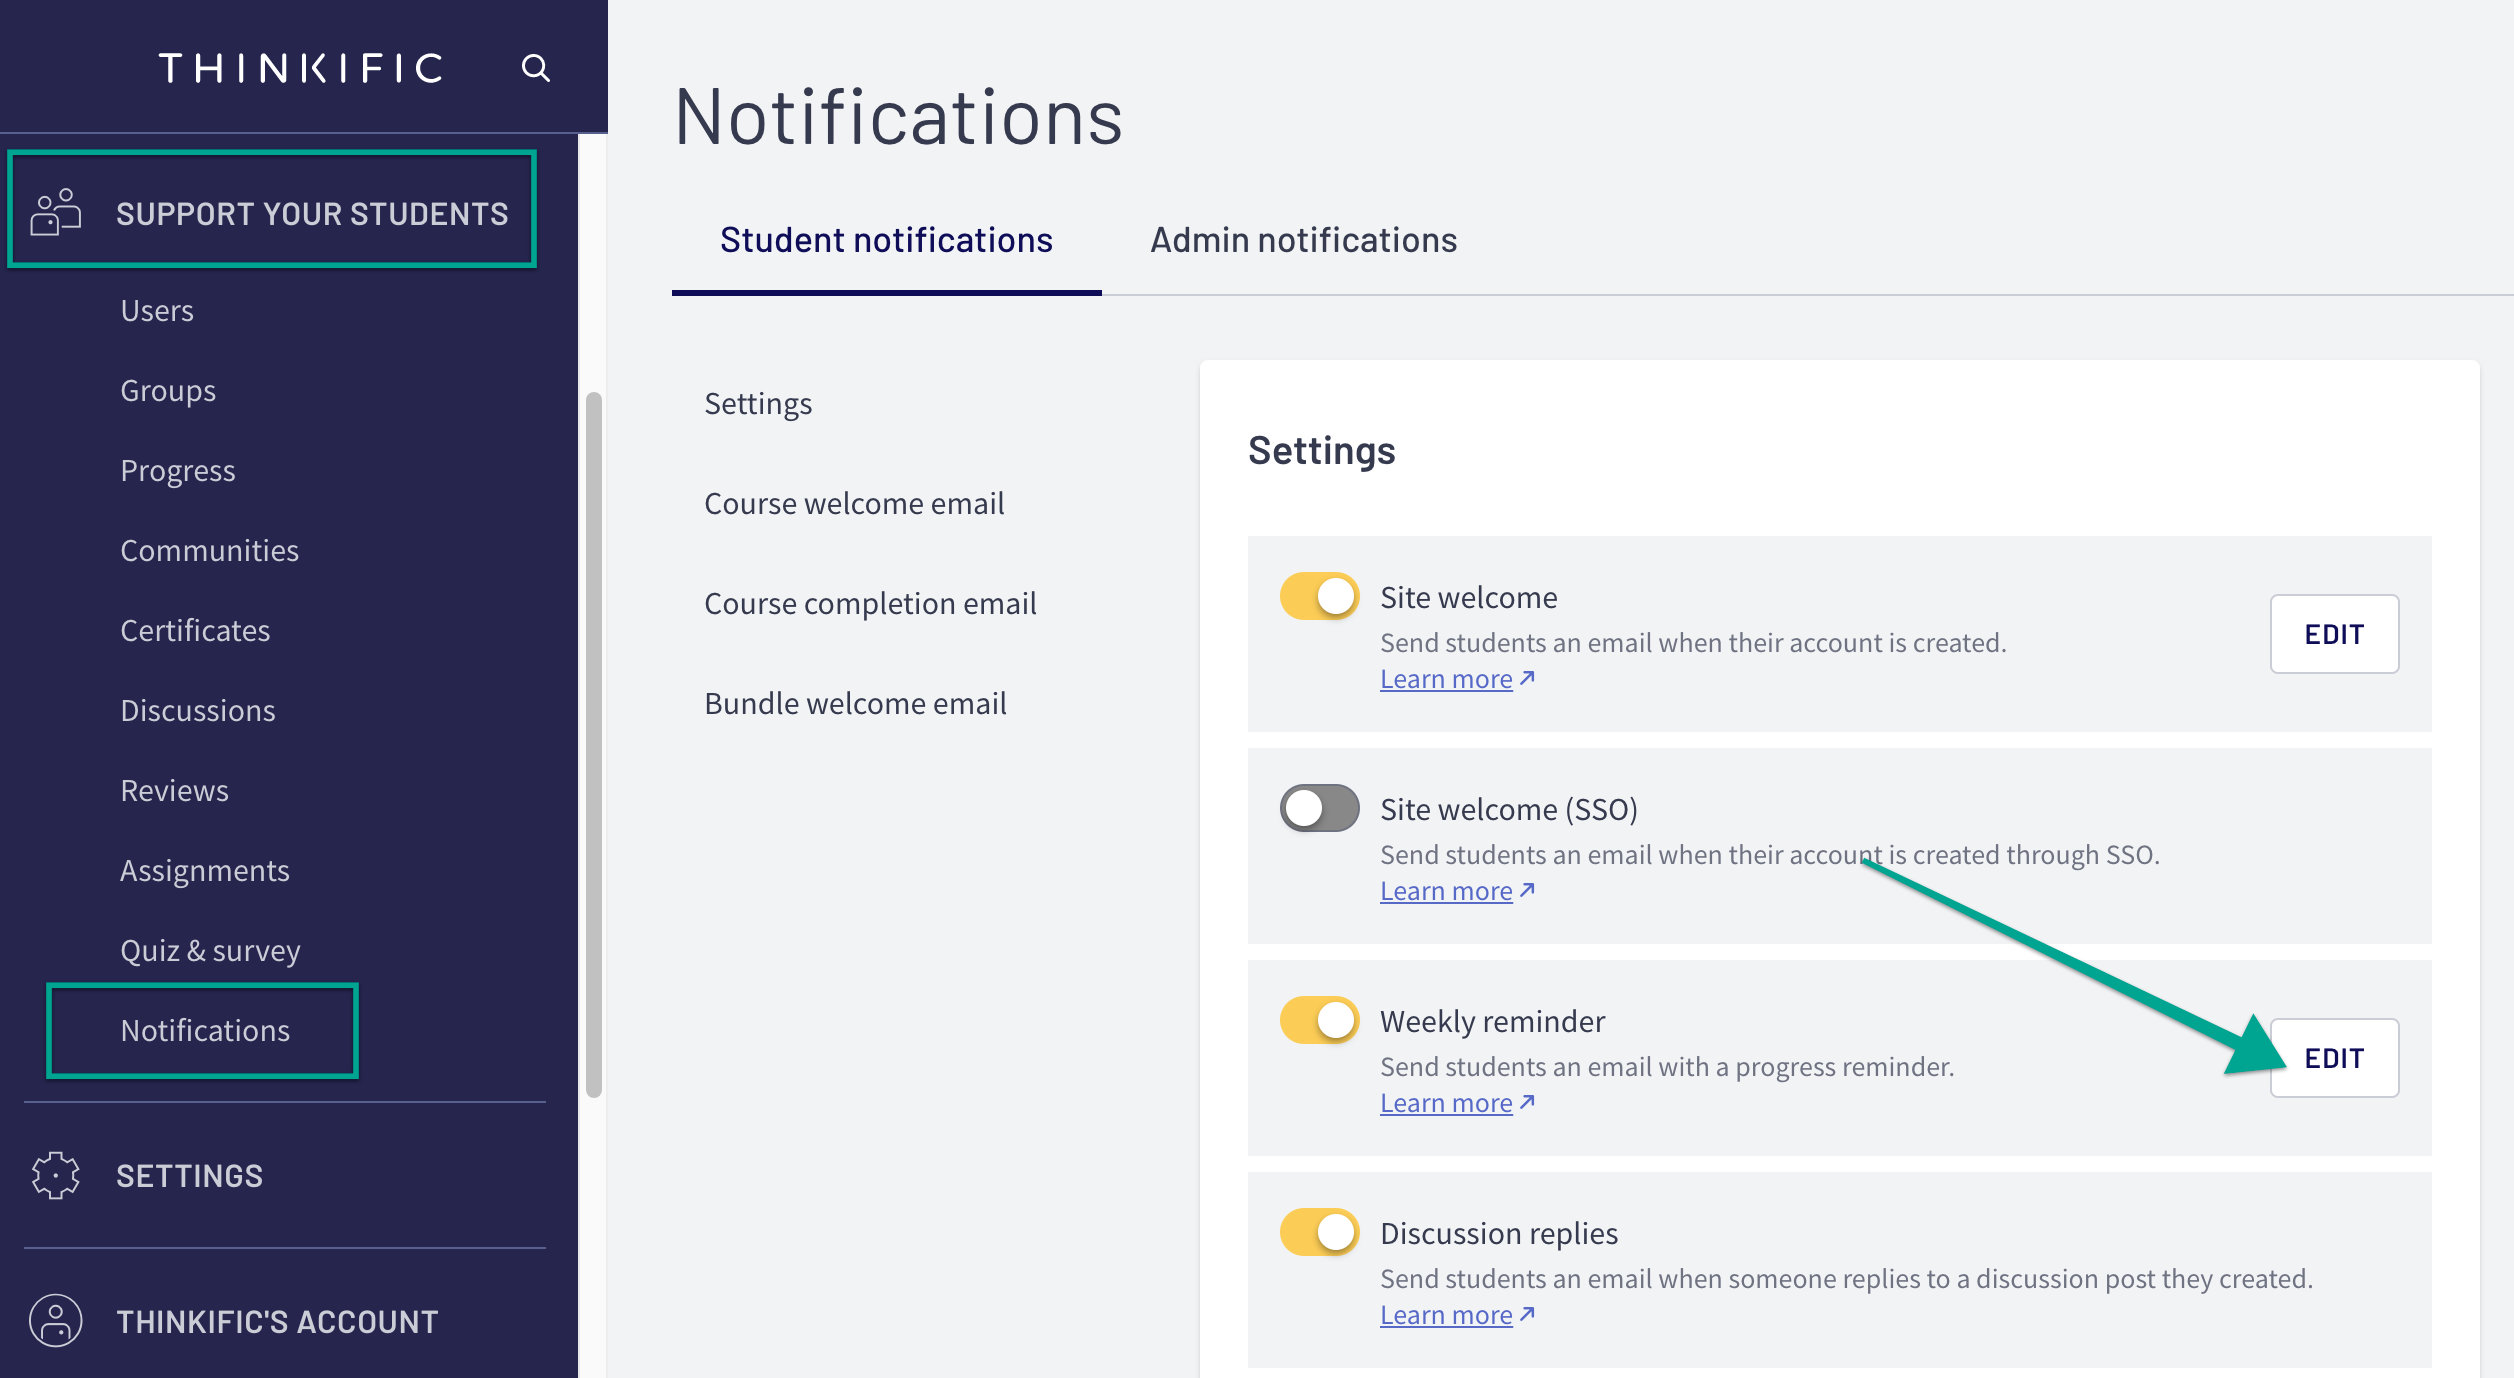
Task: Enable the Site welcome (SSO) toggle
Action: (x=1319, y=808)
